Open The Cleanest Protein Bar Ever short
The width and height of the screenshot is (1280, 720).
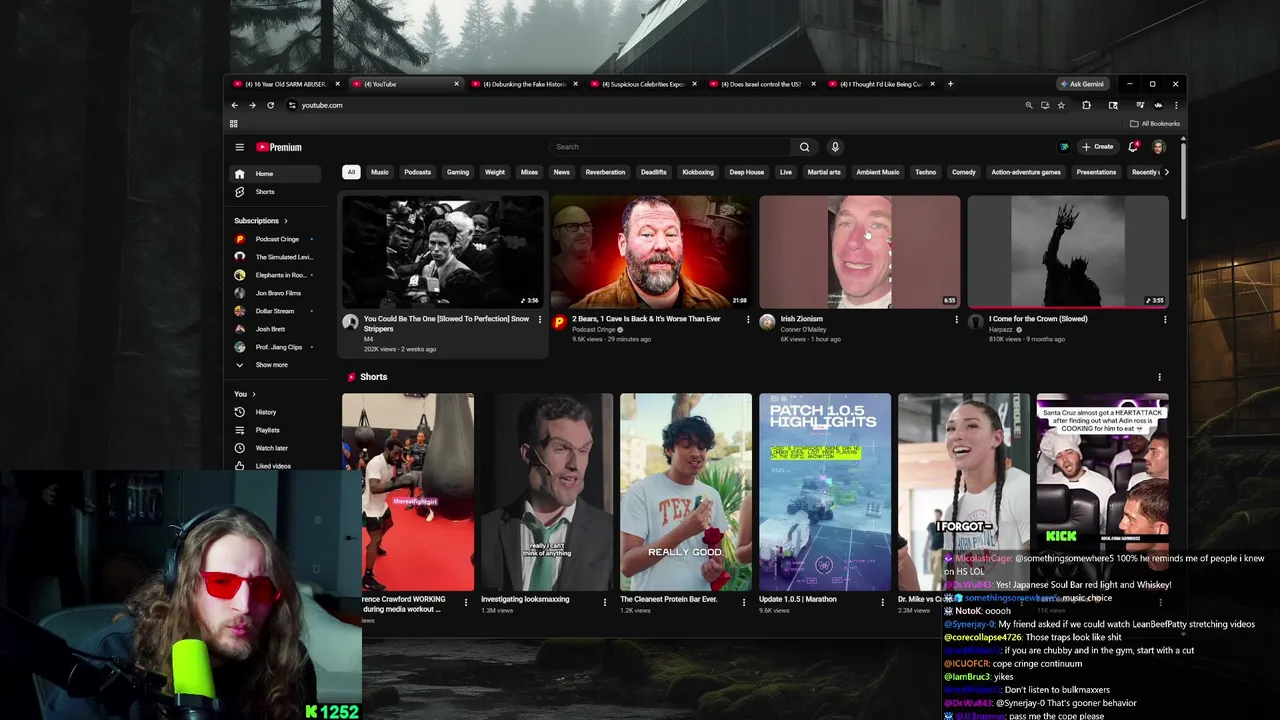click(686, 492)
